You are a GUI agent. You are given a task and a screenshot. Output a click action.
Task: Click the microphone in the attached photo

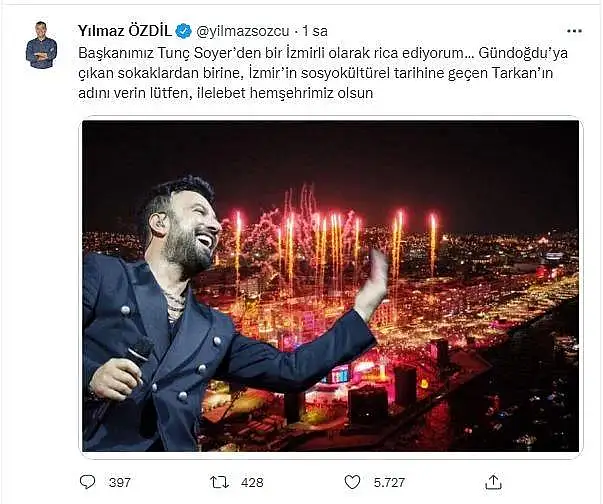click(138, 352)
